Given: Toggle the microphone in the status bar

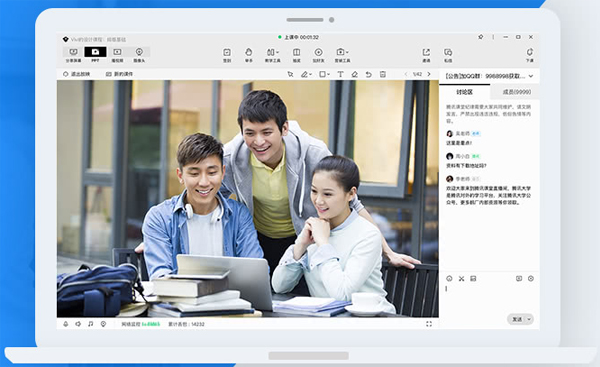Looking at the screenshot, I should point(66,324).
